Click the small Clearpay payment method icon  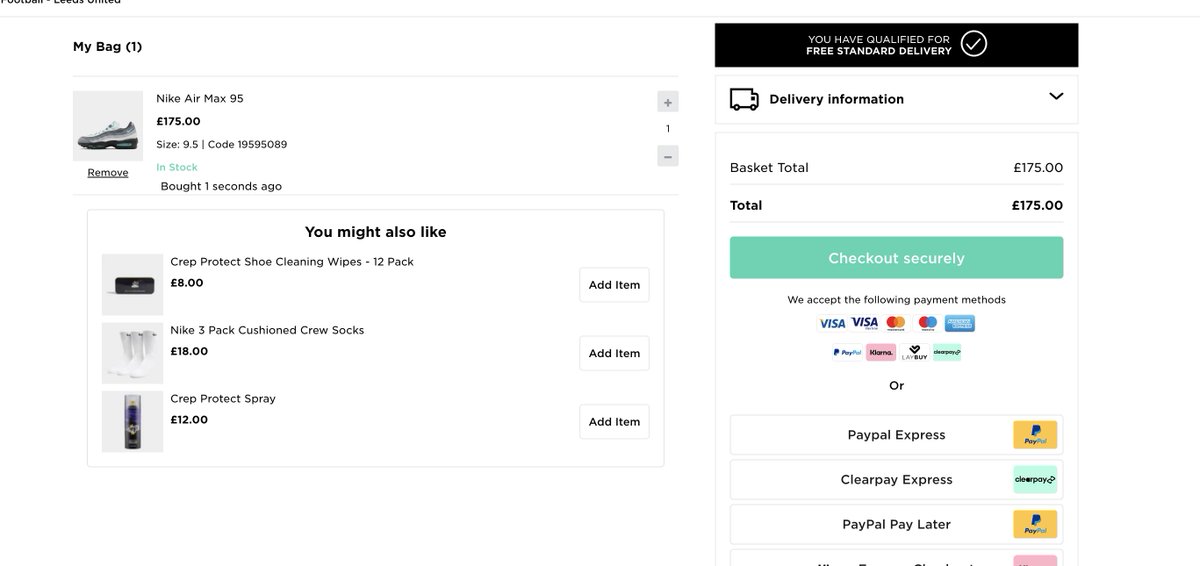(946, 352)
